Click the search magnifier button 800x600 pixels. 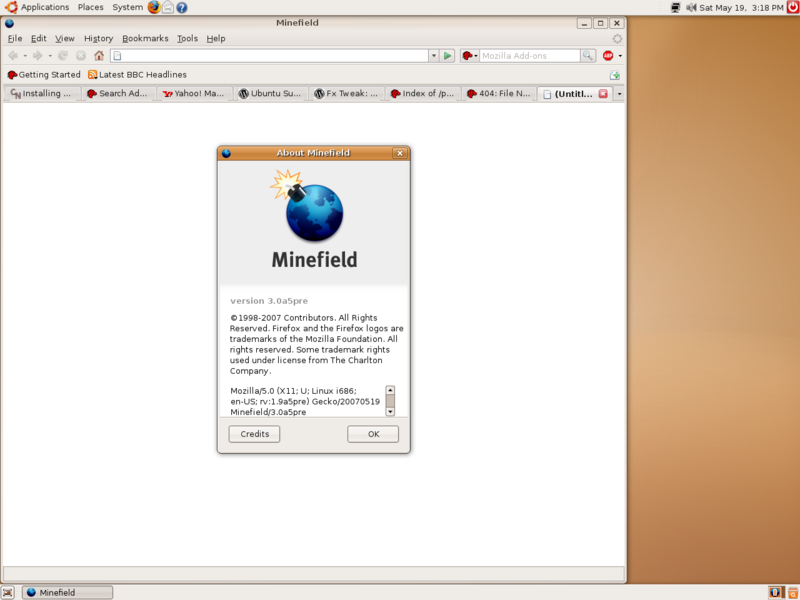(588, 56)
